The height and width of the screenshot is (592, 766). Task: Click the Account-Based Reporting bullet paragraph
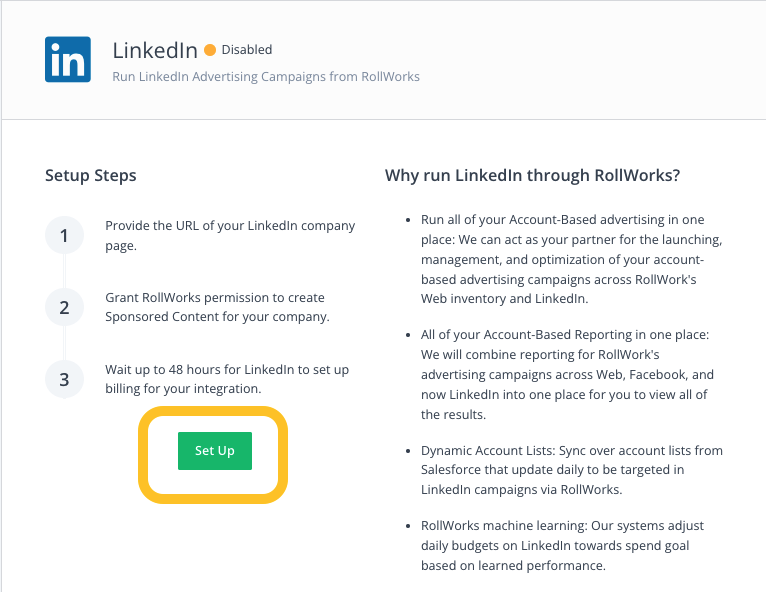[x=567, y=375]
